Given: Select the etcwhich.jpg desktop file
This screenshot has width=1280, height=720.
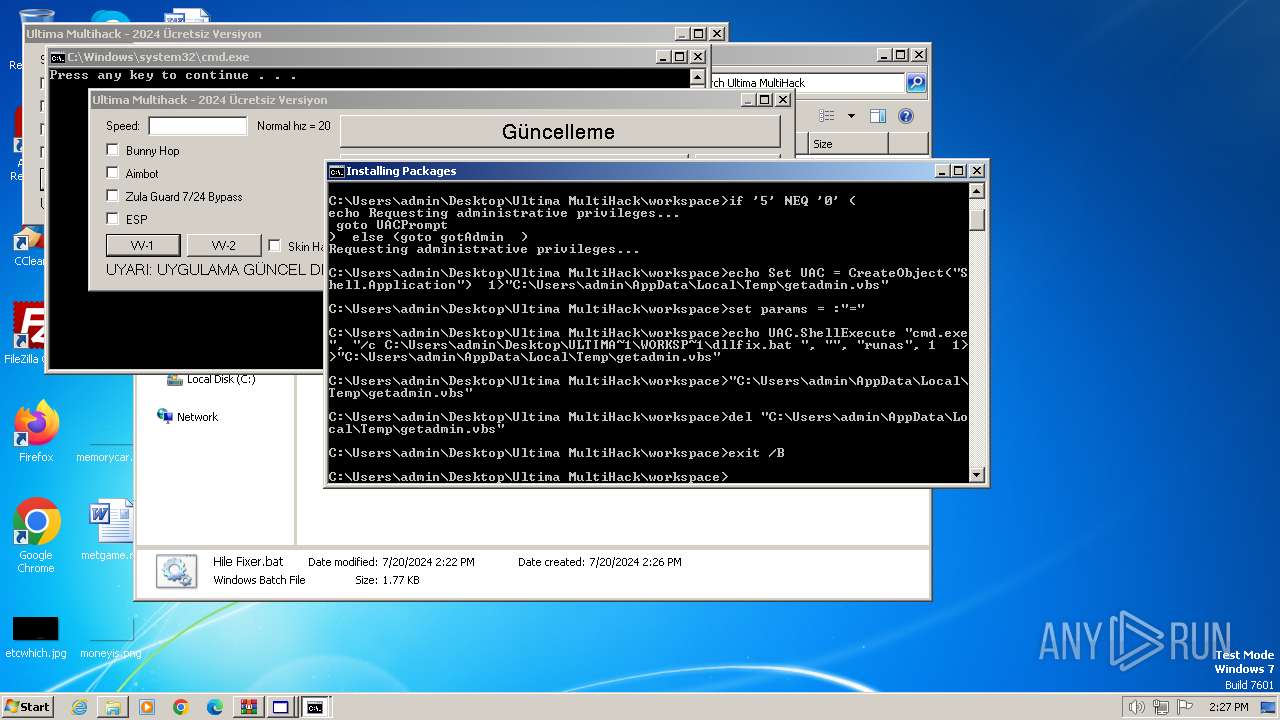Looking at the screenshot, I should pyautogui.click(x=36, y=637).
